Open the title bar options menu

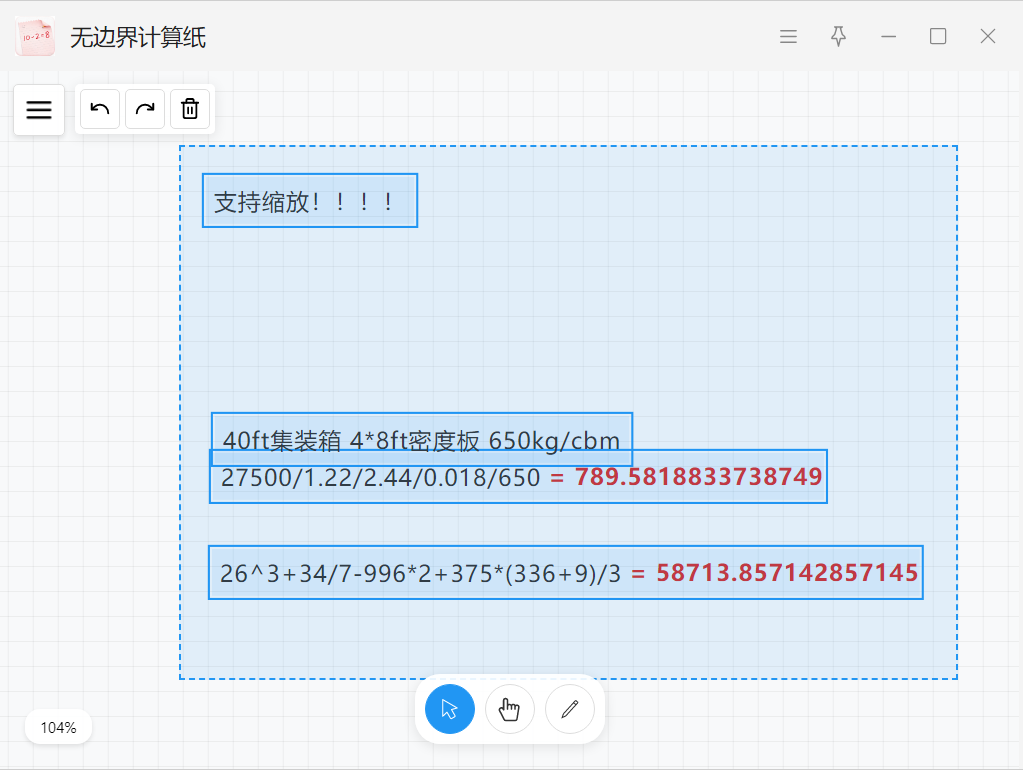pyautogui.click(x=788, y=37)
